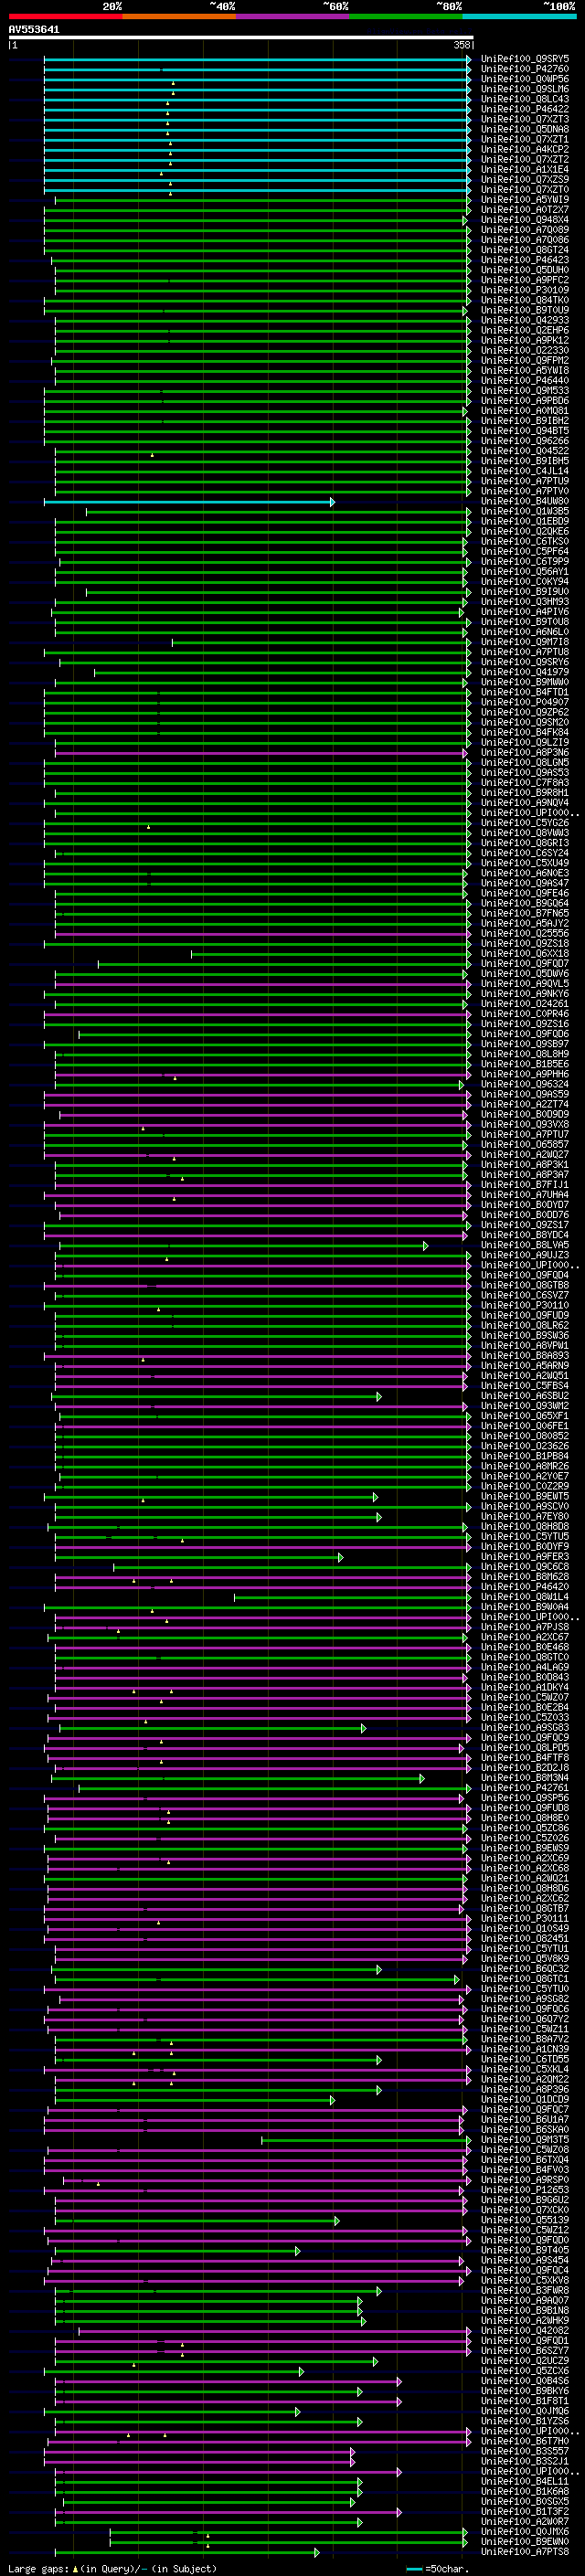Click the UniRef100_Q84TK0 label
The height and width of the screenshot is (2576, 585).
pyautogui.click(x=525, y=300)
